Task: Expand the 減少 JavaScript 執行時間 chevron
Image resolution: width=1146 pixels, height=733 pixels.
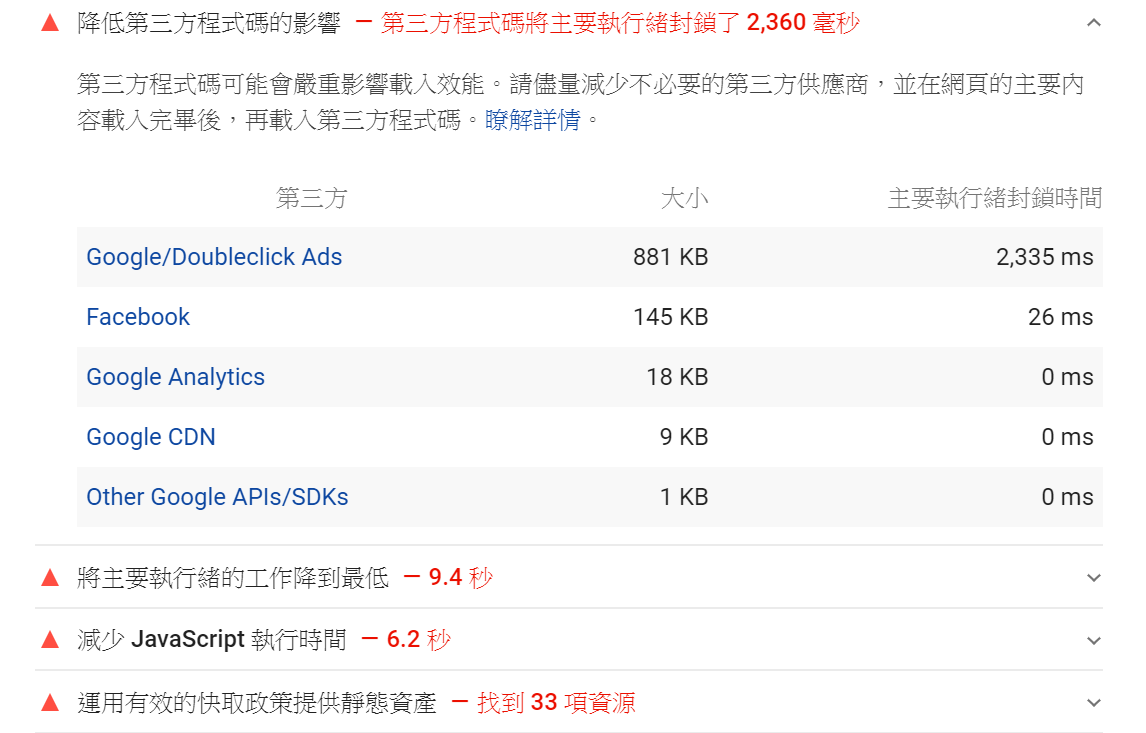Action: pyautogui.click(x=1093, y=640)
